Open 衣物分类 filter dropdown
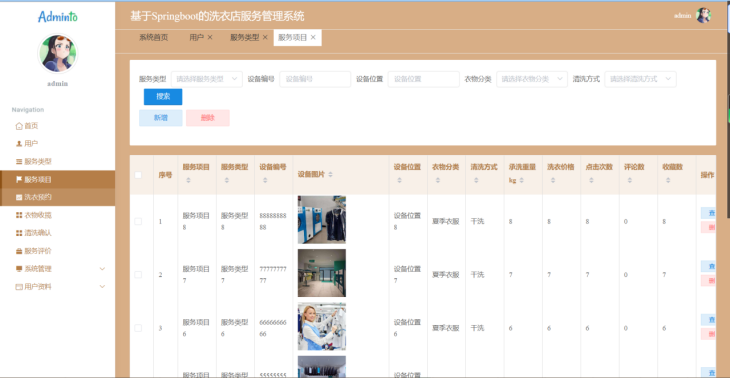 click(x=531, y=79)
